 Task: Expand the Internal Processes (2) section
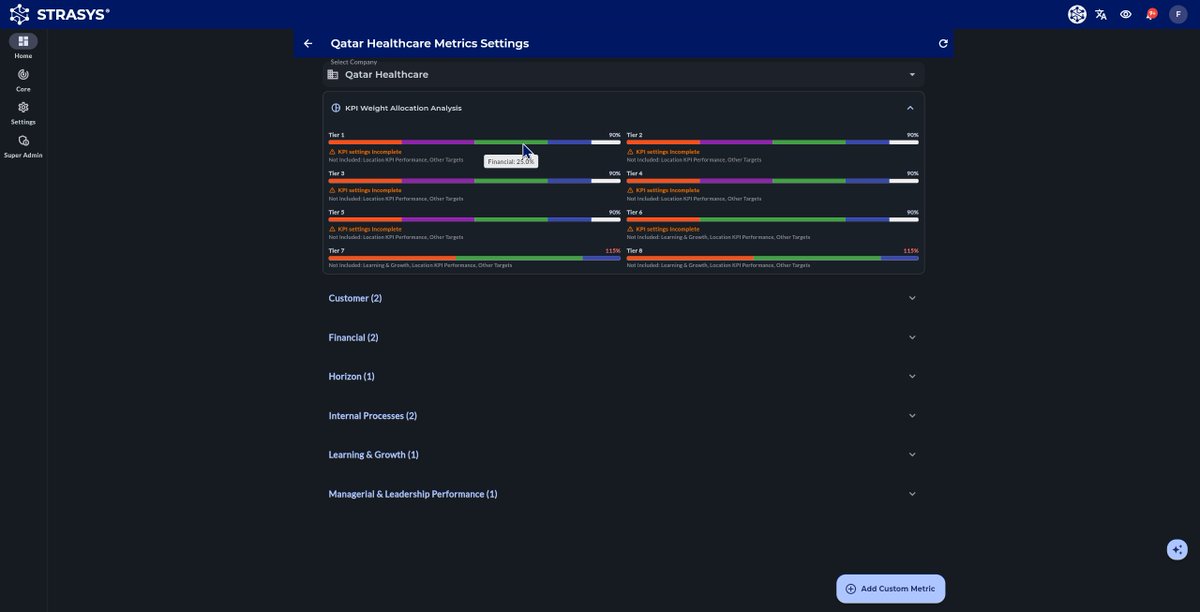(623, 415)
